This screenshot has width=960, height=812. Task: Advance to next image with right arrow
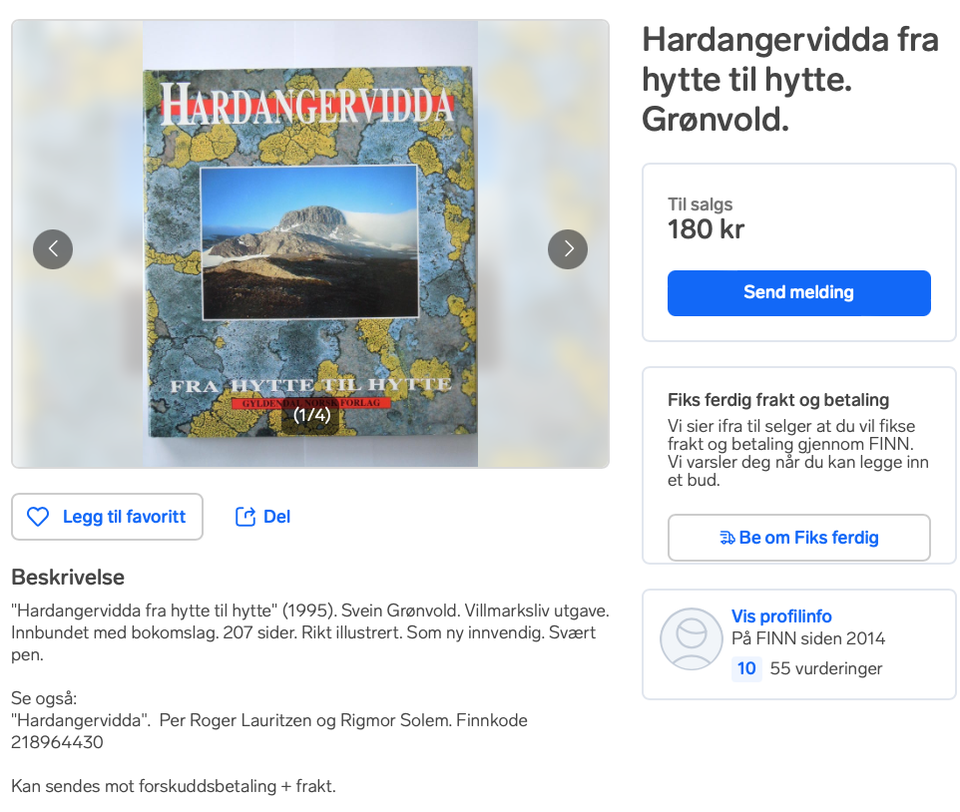click(x=568, y=249)
